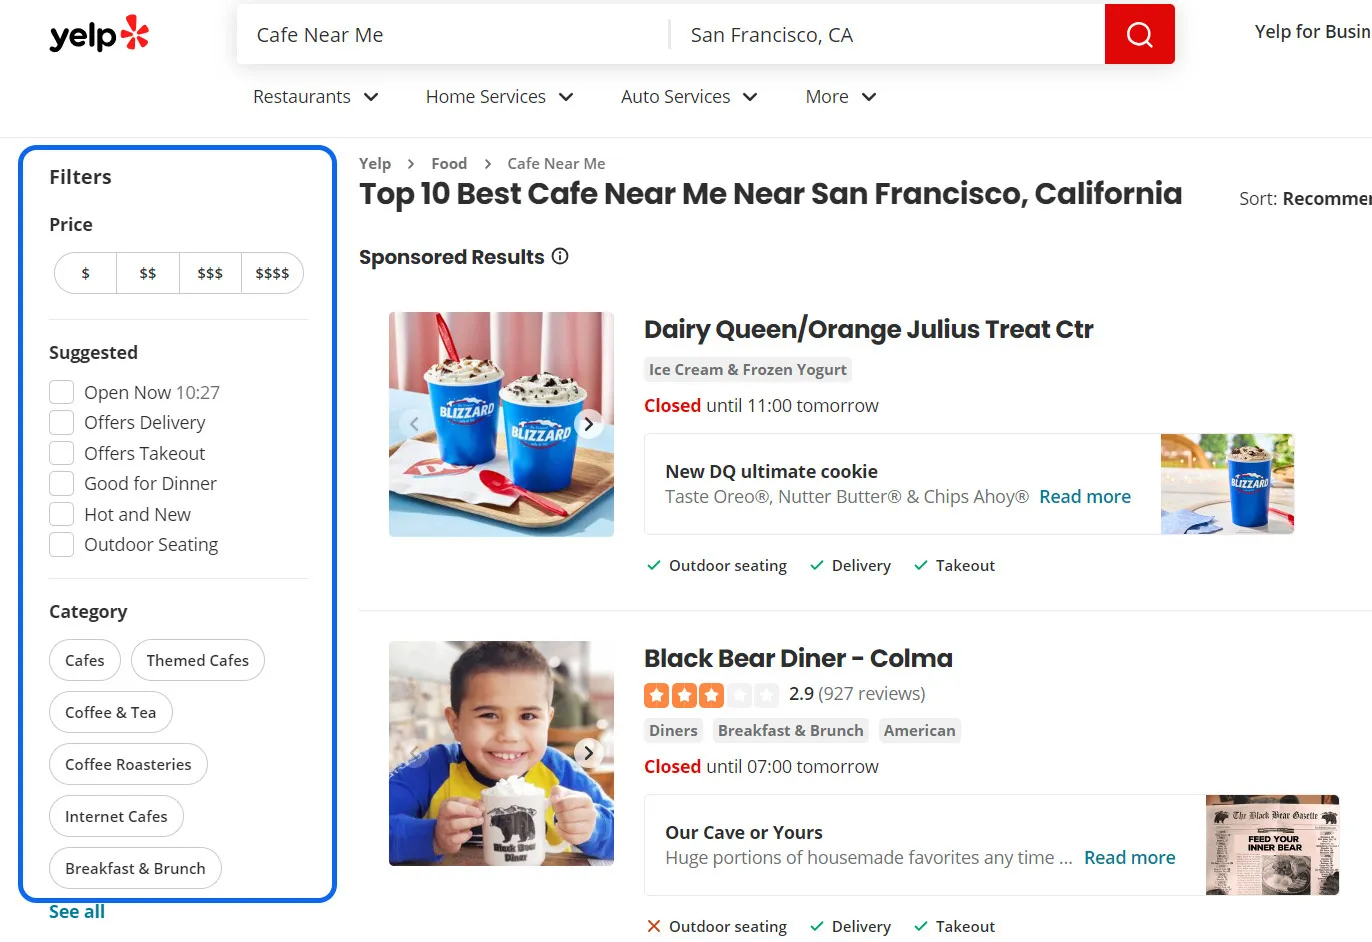The width and height of the screenshot is (1372, 942).
Task: Click the Yelp logo
Action: (97, 34)
